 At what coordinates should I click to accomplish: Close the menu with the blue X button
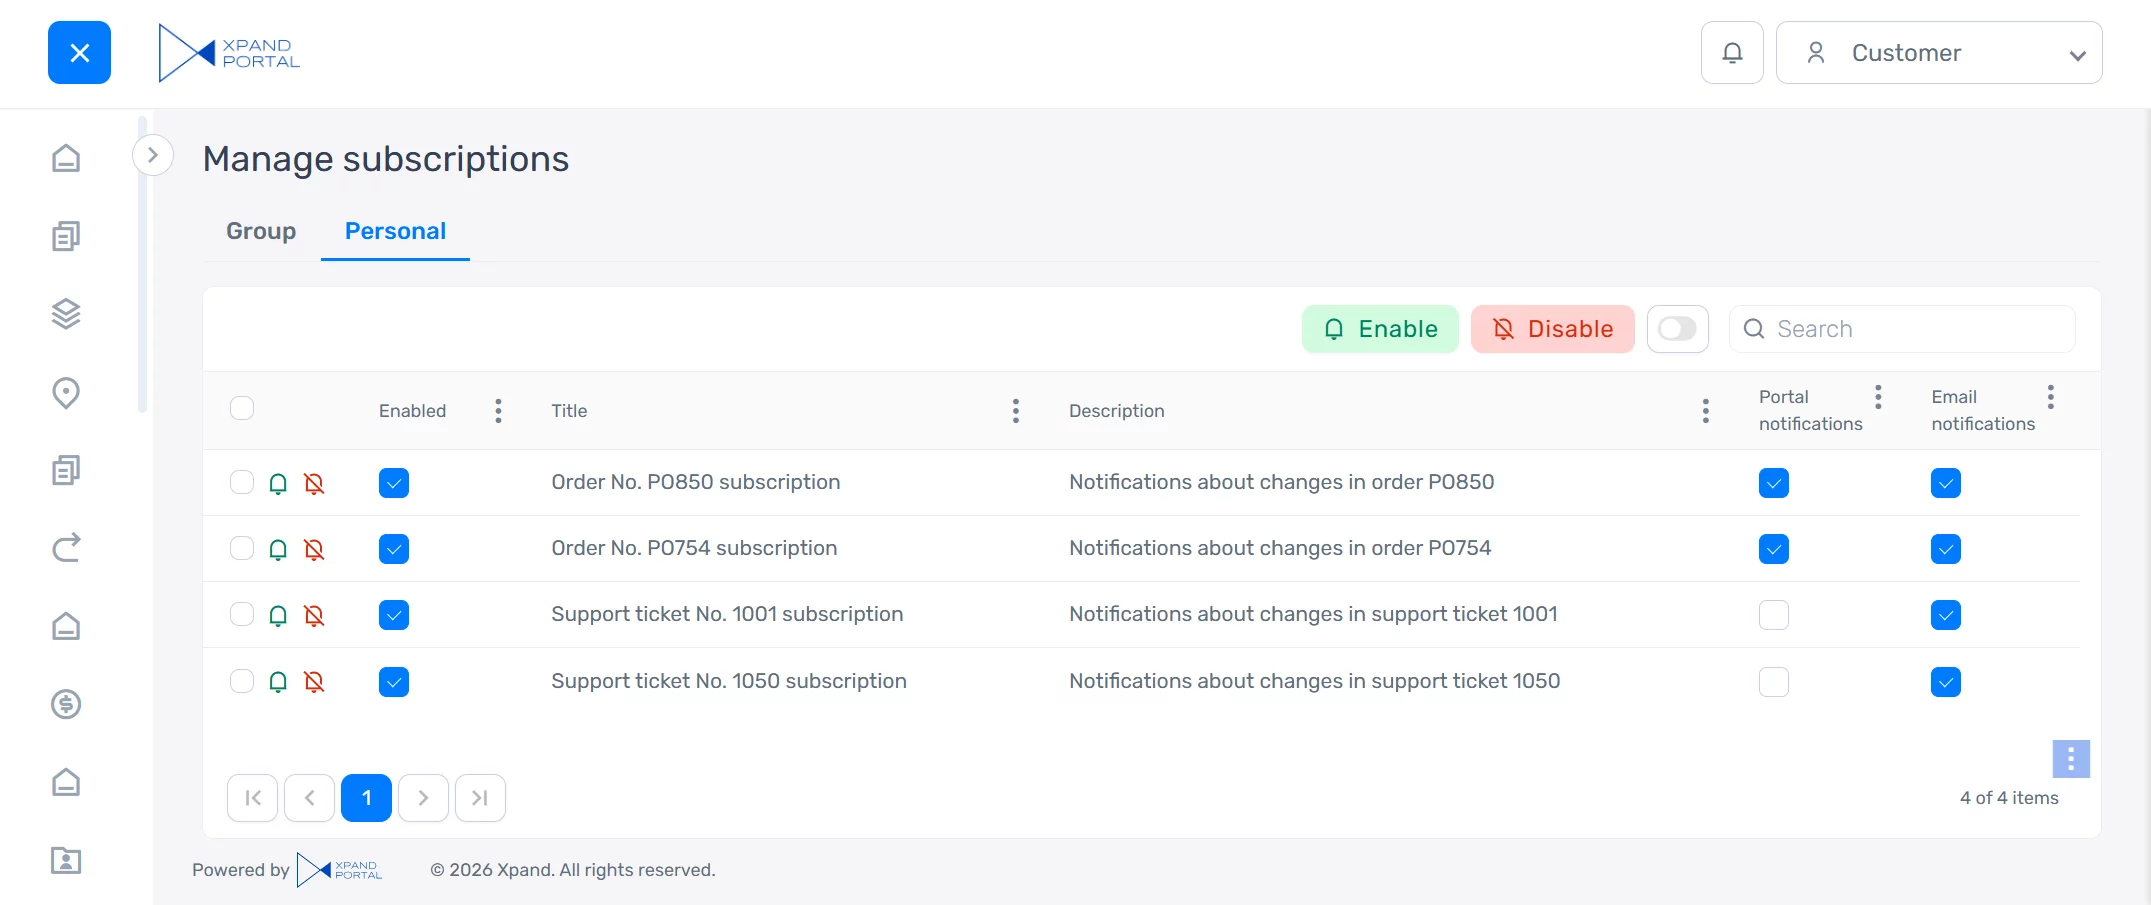pos(80,53)
